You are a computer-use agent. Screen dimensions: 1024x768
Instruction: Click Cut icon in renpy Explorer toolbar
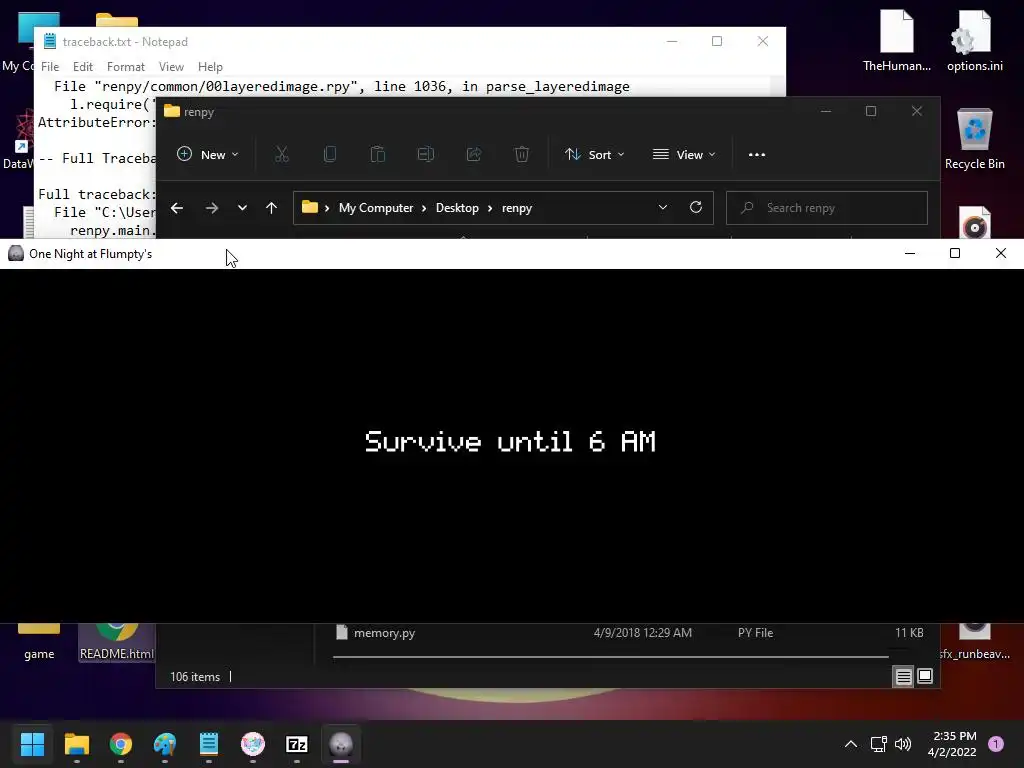[281, 155]
